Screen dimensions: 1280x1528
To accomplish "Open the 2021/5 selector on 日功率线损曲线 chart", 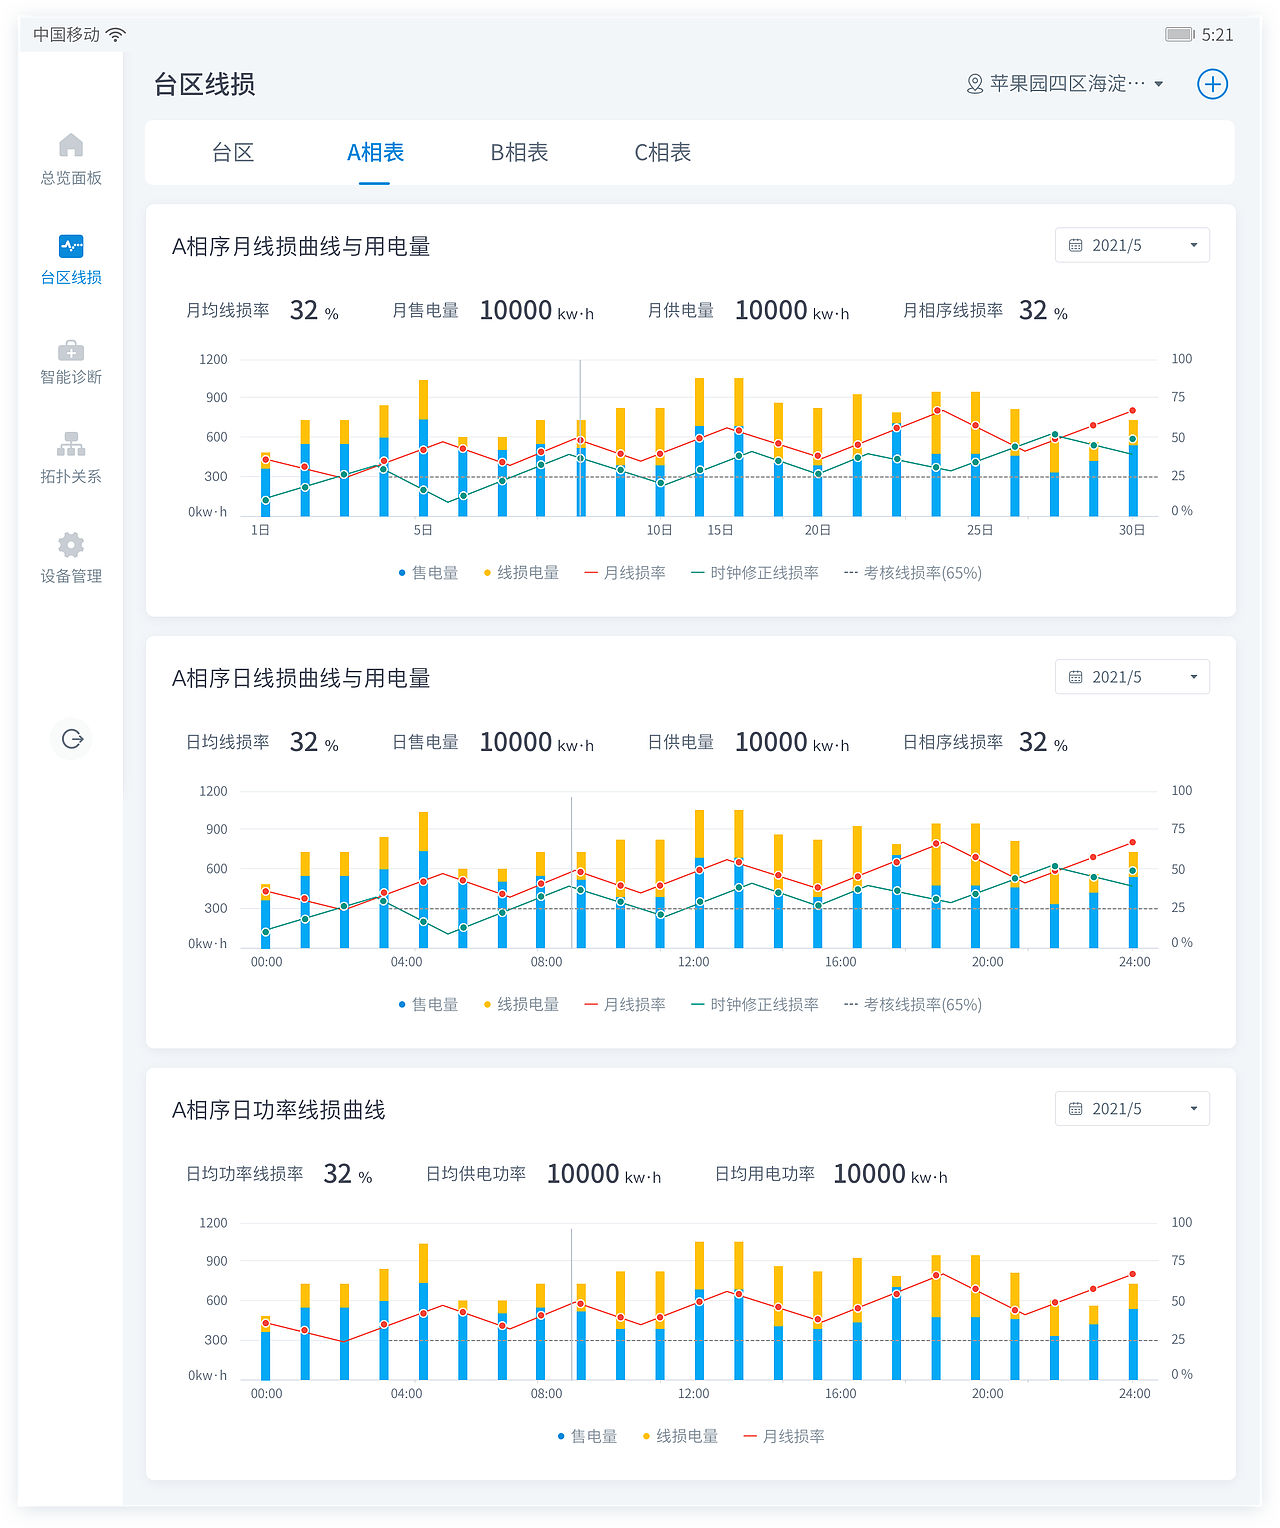I will click(x=1131, y=1108).
